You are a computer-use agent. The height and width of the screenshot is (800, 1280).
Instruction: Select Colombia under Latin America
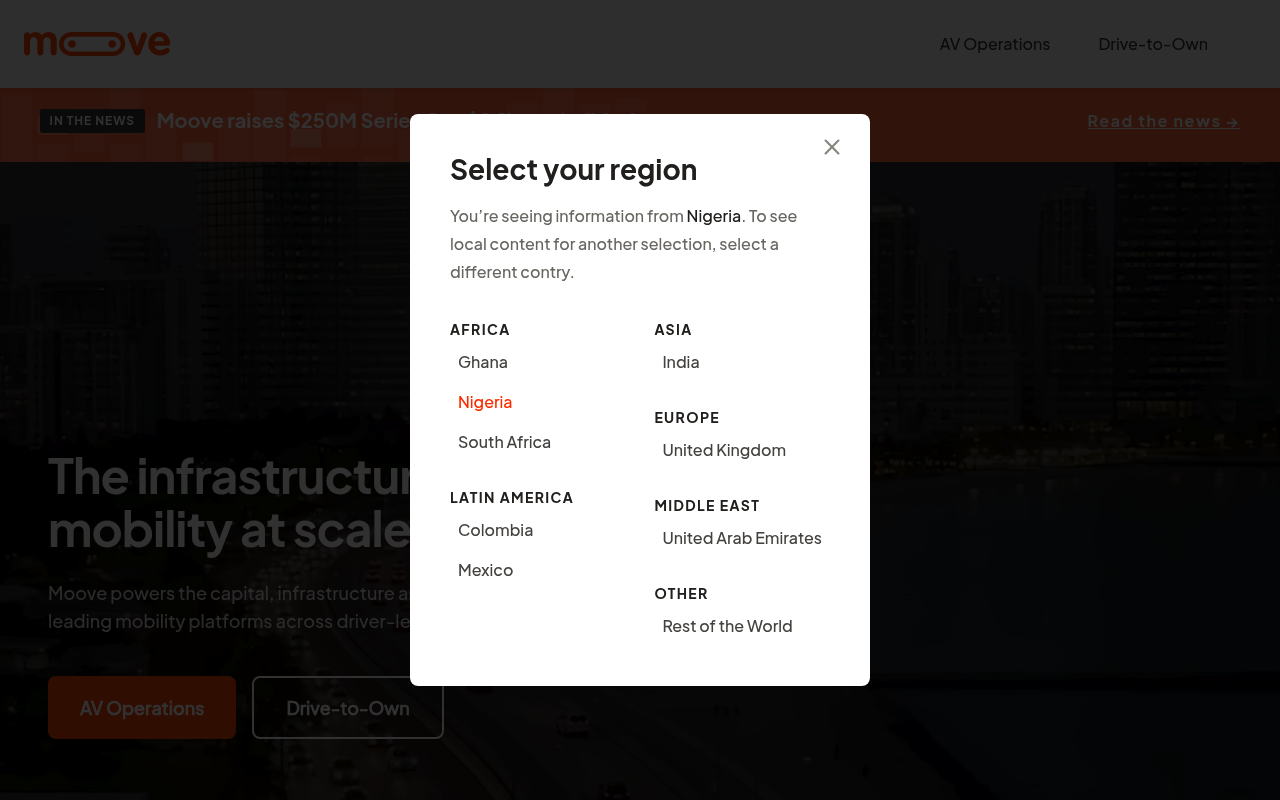495,530
